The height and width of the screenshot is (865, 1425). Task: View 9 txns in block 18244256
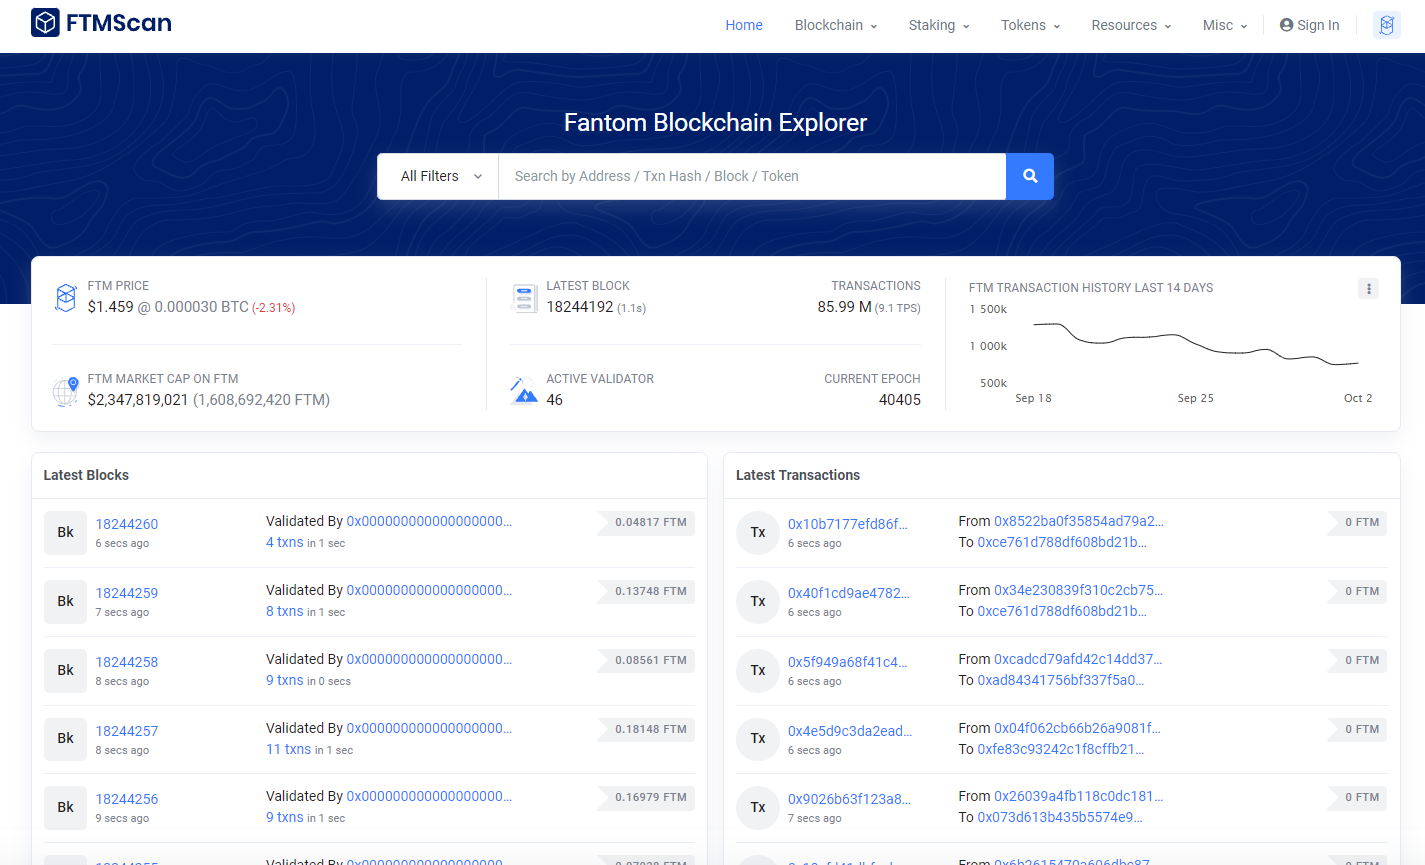(x=284, y=817)
